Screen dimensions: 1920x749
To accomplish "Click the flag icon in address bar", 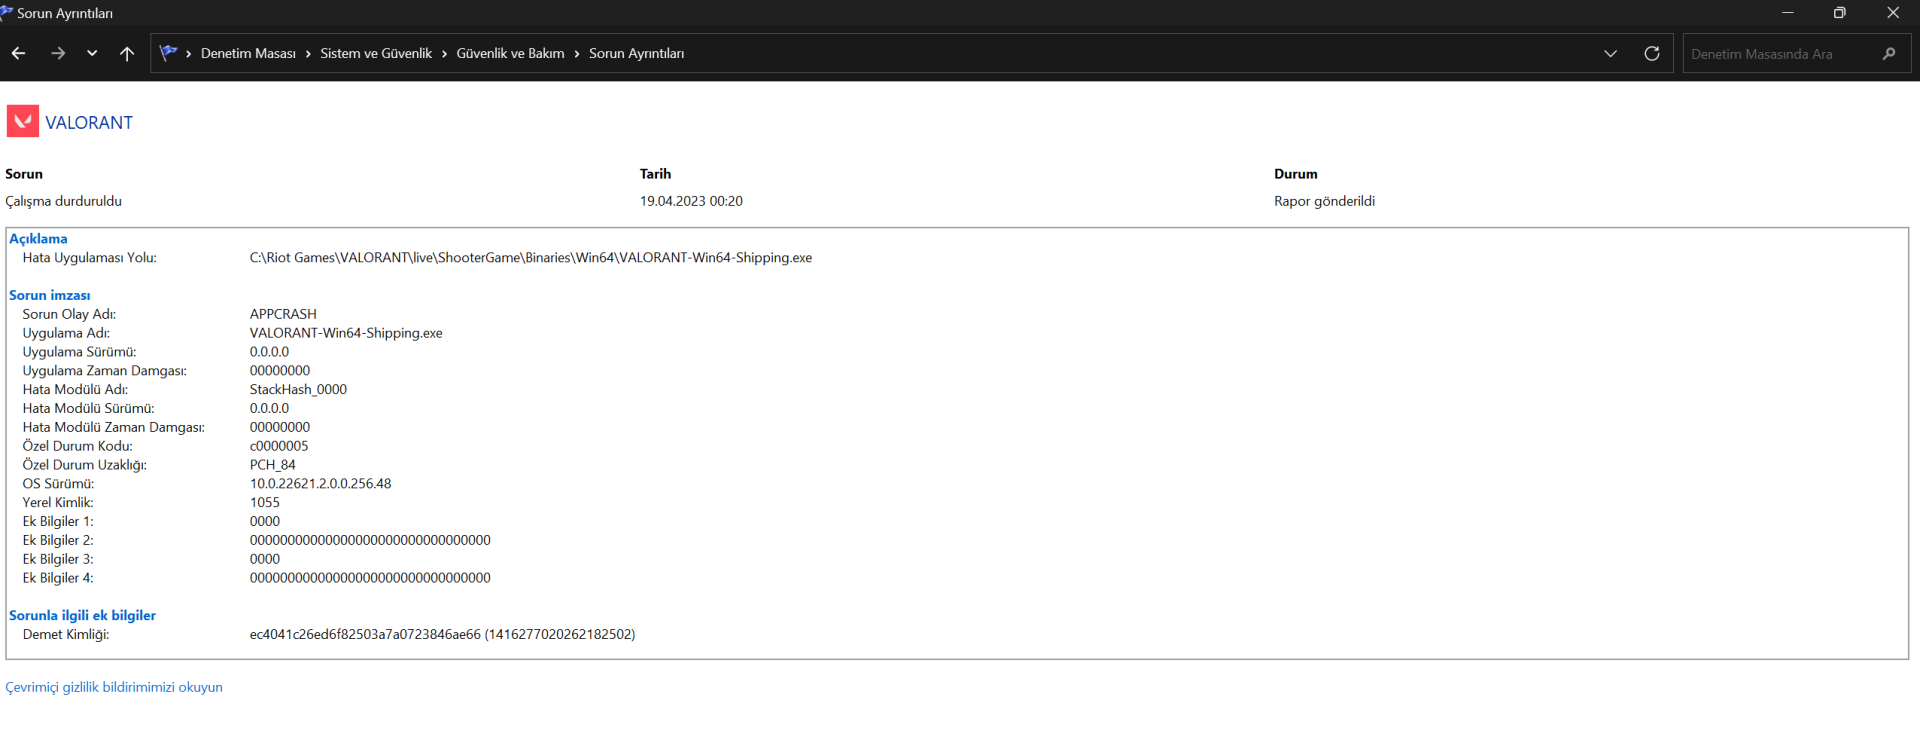I will [168, 53].
